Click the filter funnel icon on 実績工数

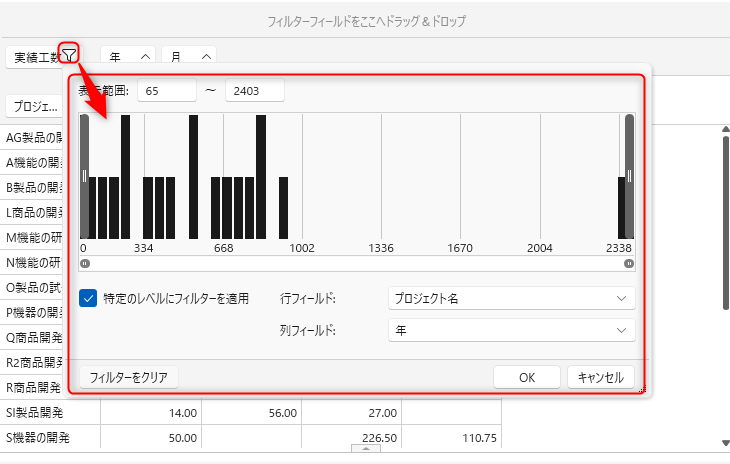[x=69, y=56]
